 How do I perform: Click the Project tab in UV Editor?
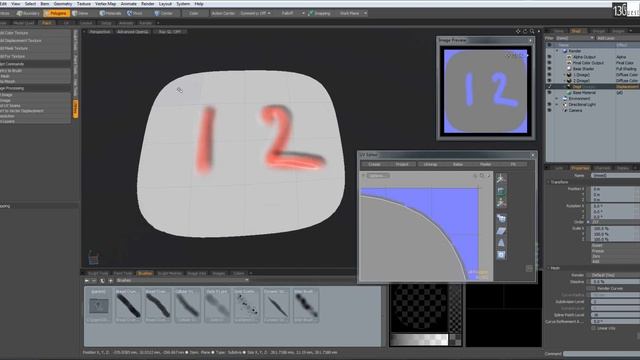402,164
